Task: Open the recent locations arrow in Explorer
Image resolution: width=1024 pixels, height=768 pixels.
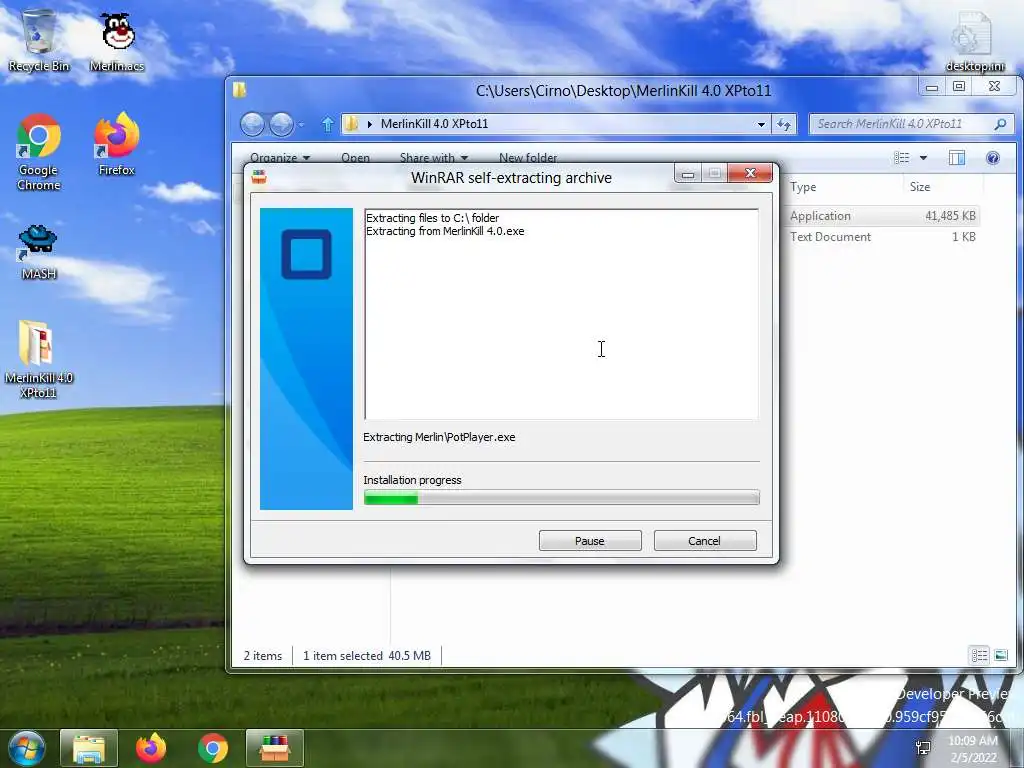Action: [301, 124]
